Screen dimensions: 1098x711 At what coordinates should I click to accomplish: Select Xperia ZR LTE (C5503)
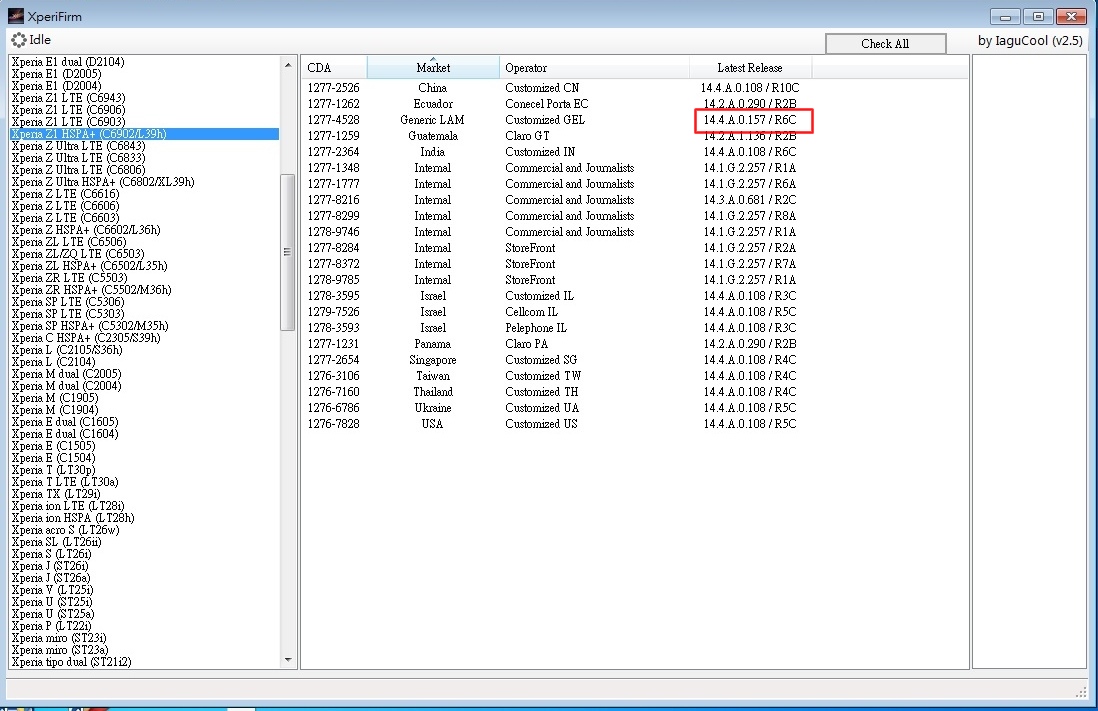(x=69, y=277)
